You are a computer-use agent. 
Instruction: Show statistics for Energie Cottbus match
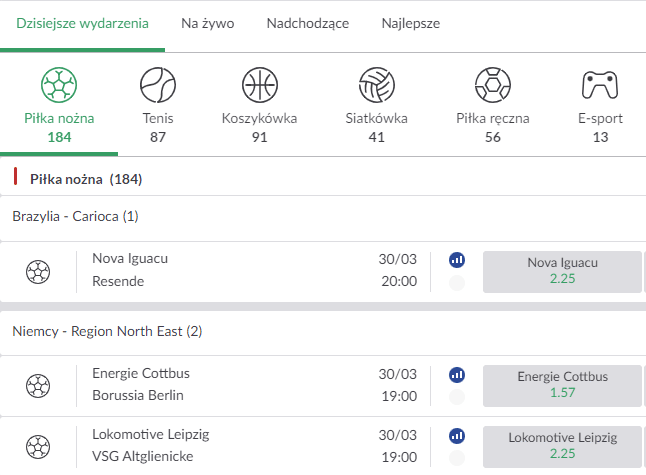pyautogui.click(x=457, y=375)
